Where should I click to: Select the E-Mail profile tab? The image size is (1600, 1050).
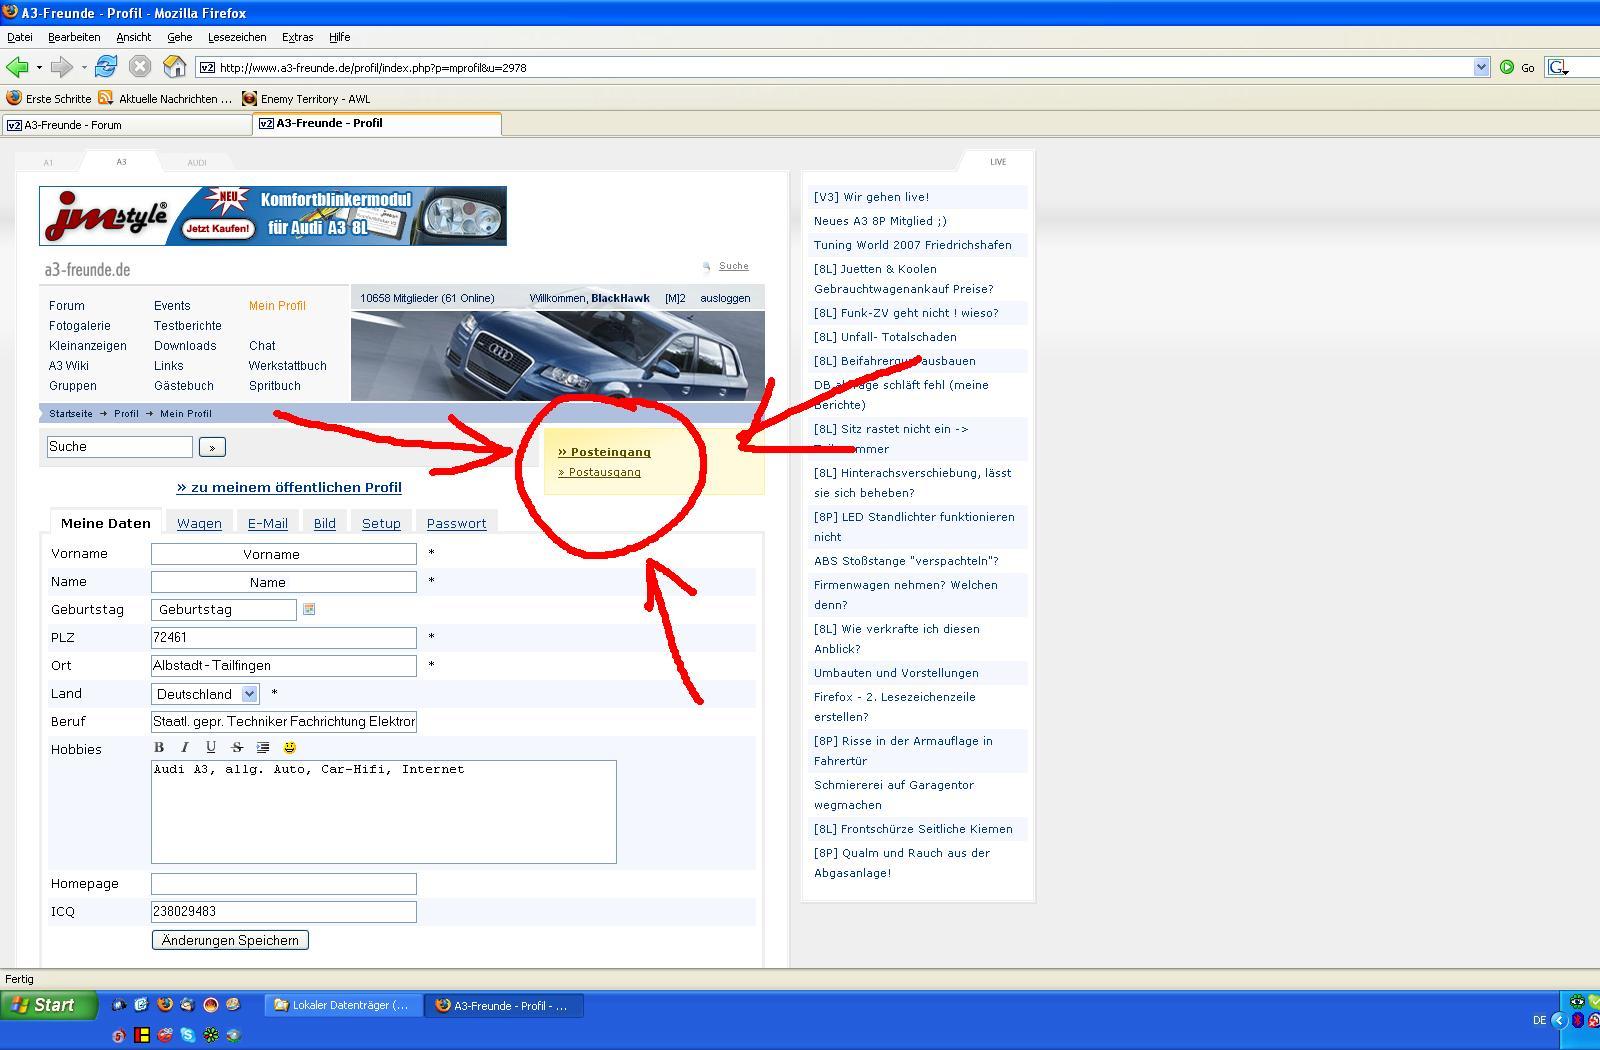pos(268,523)
